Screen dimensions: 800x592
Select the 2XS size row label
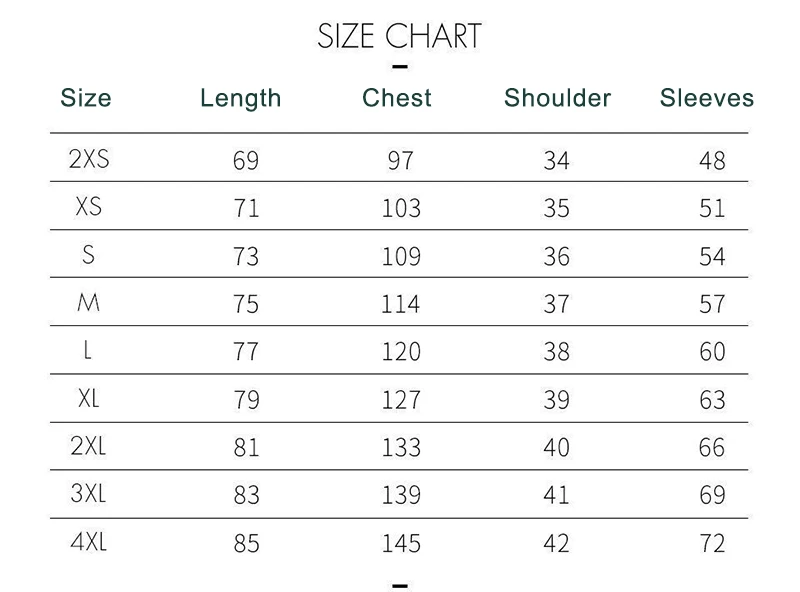click(88, 158)
